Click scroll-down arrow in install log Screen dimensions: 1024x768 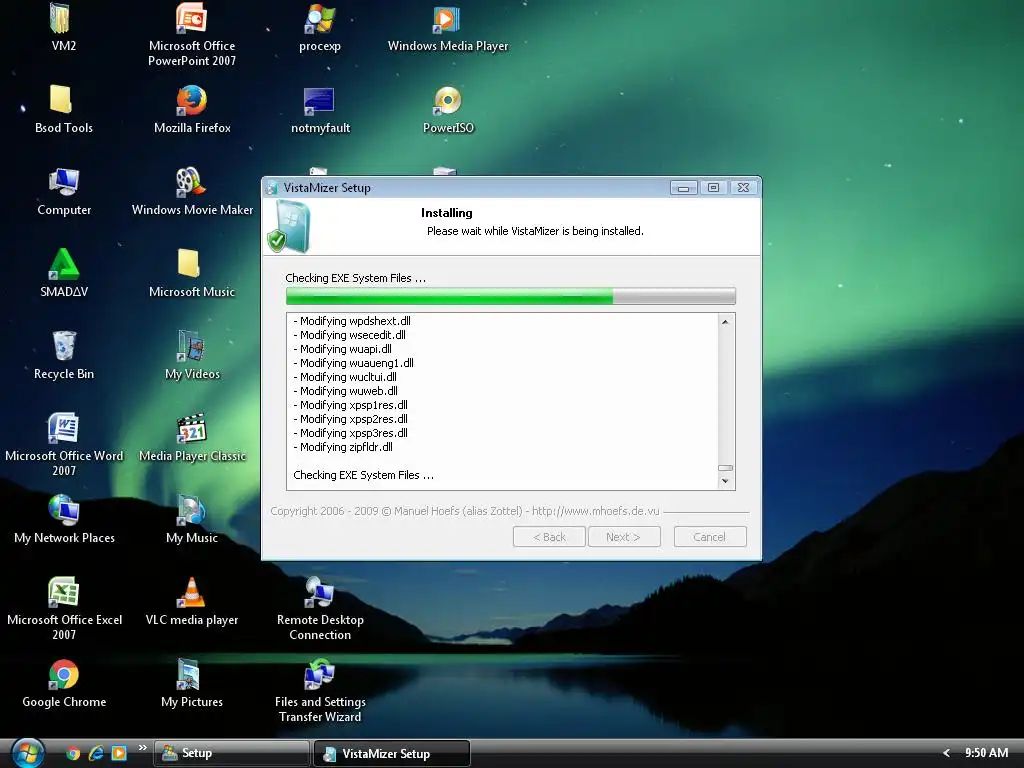725,481
